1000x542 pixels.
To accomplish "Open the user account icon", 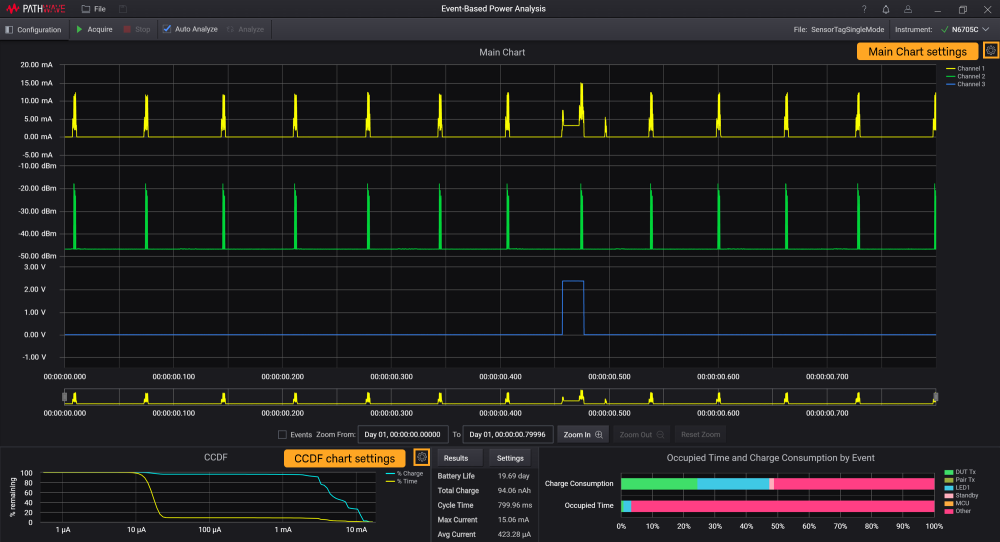I will pyautogui.click(x=909, y=9).
